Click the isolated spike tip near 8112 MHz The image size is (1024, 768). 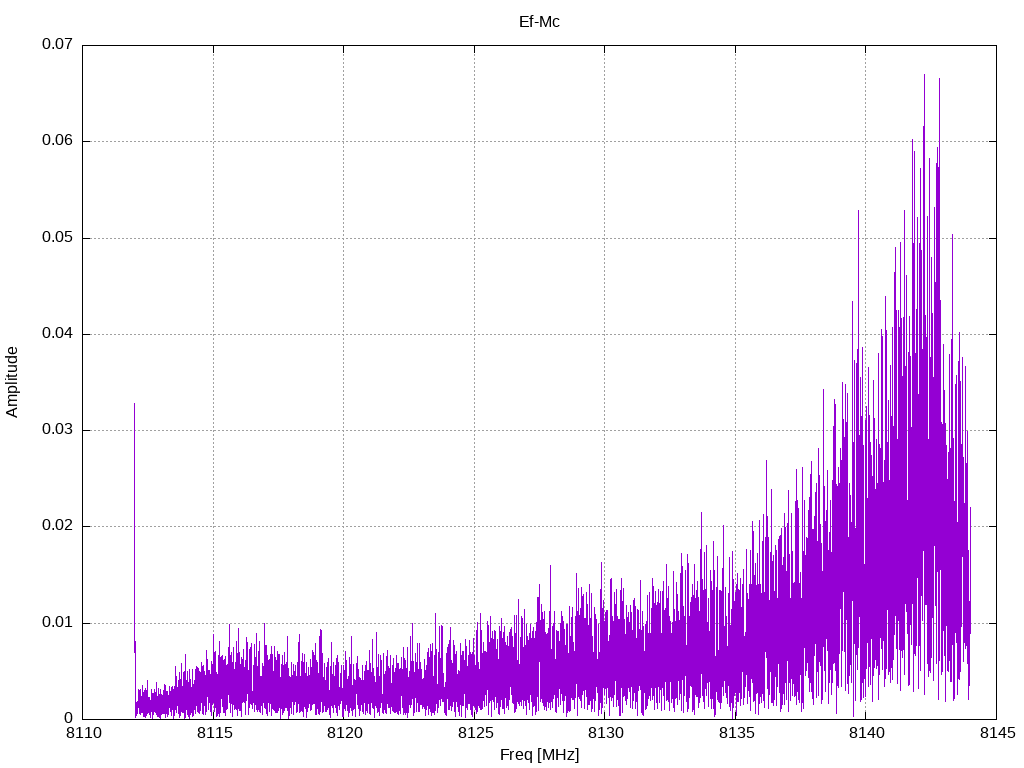134,404
